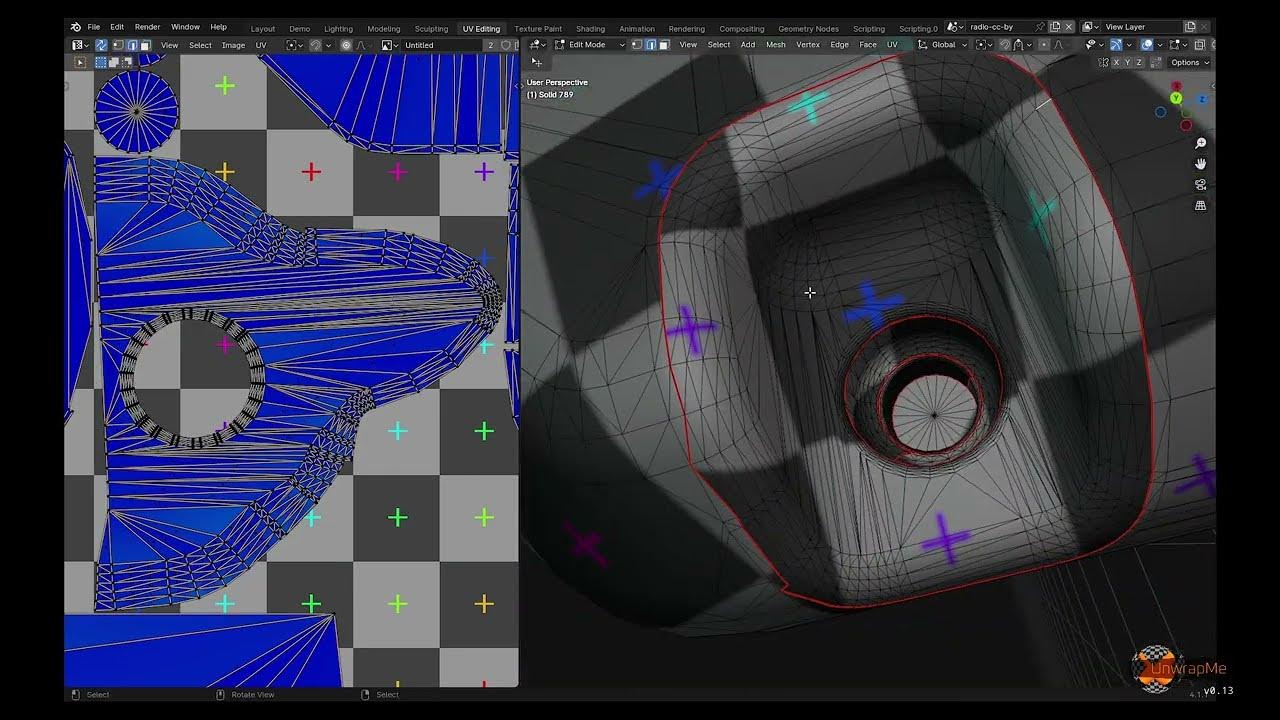Screen dimensions: 1280x720
Task: Delete the radio-cc-by scene with X
Action: pyautogui.click(x=1069, y=27)
